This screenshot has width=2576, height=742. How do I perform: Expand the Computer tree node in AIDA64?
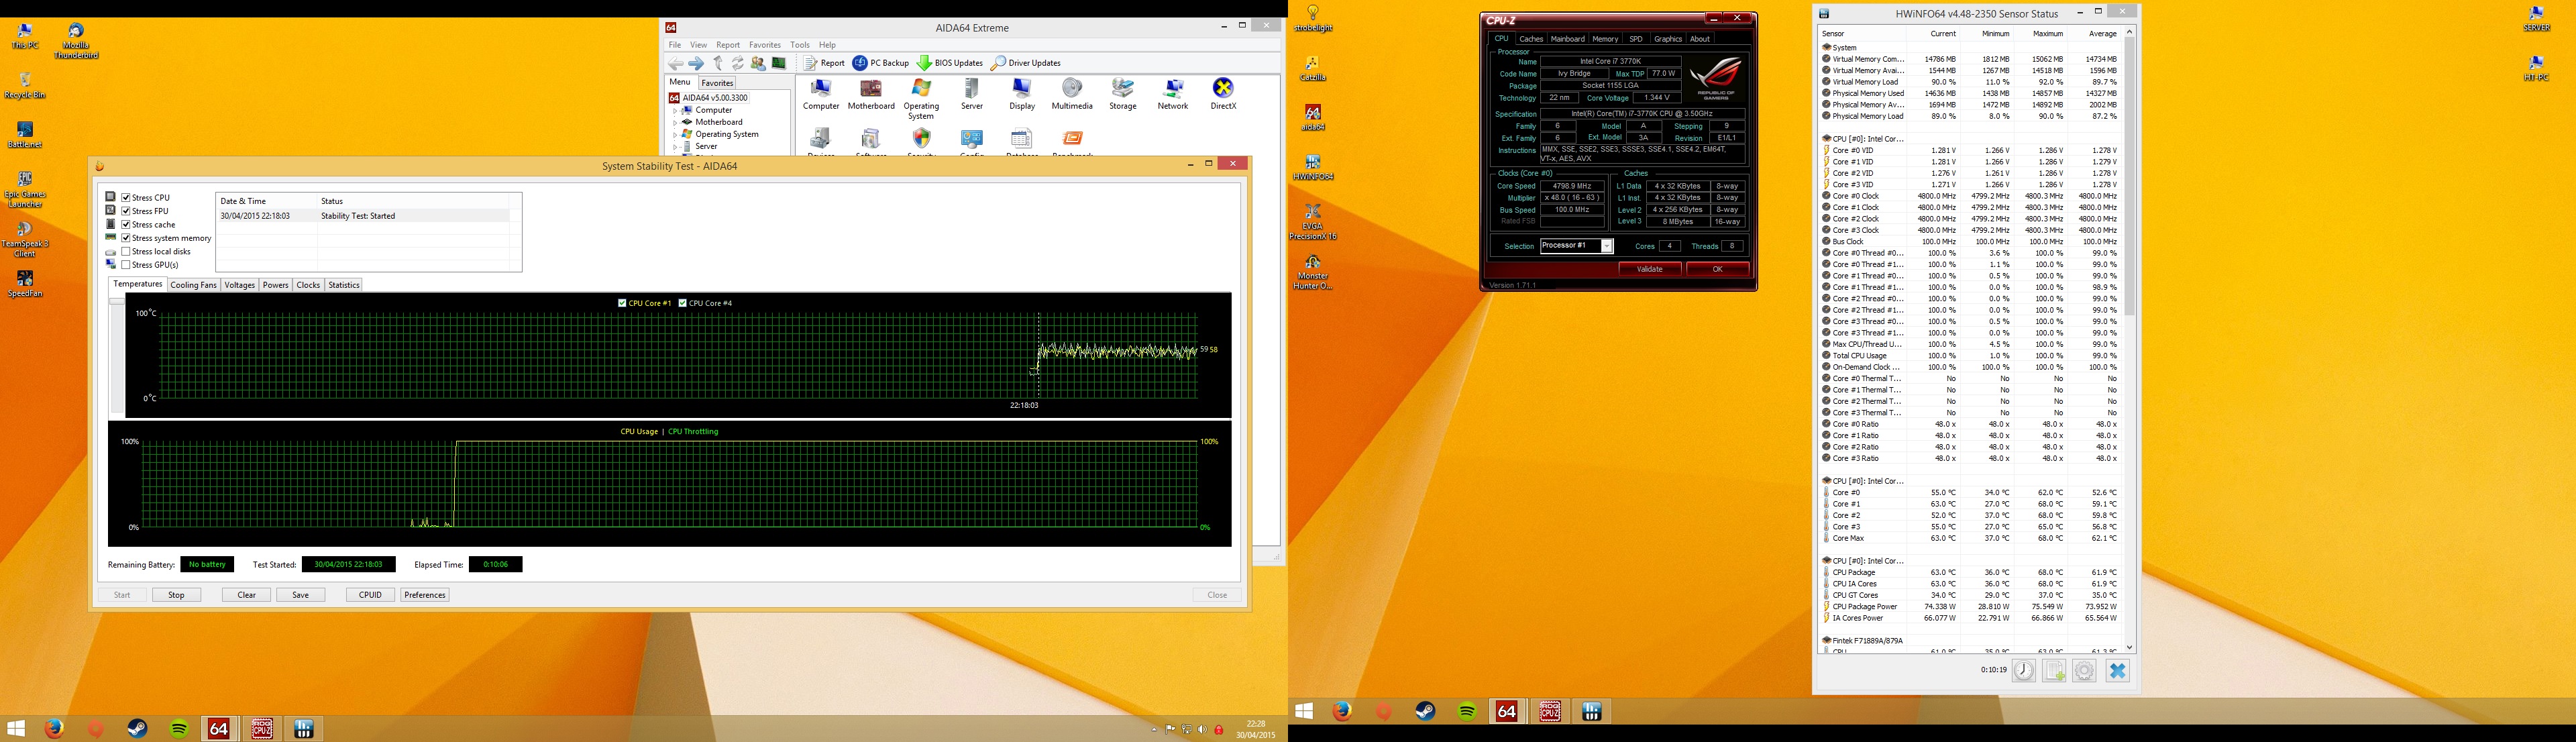tap(675, 110)
